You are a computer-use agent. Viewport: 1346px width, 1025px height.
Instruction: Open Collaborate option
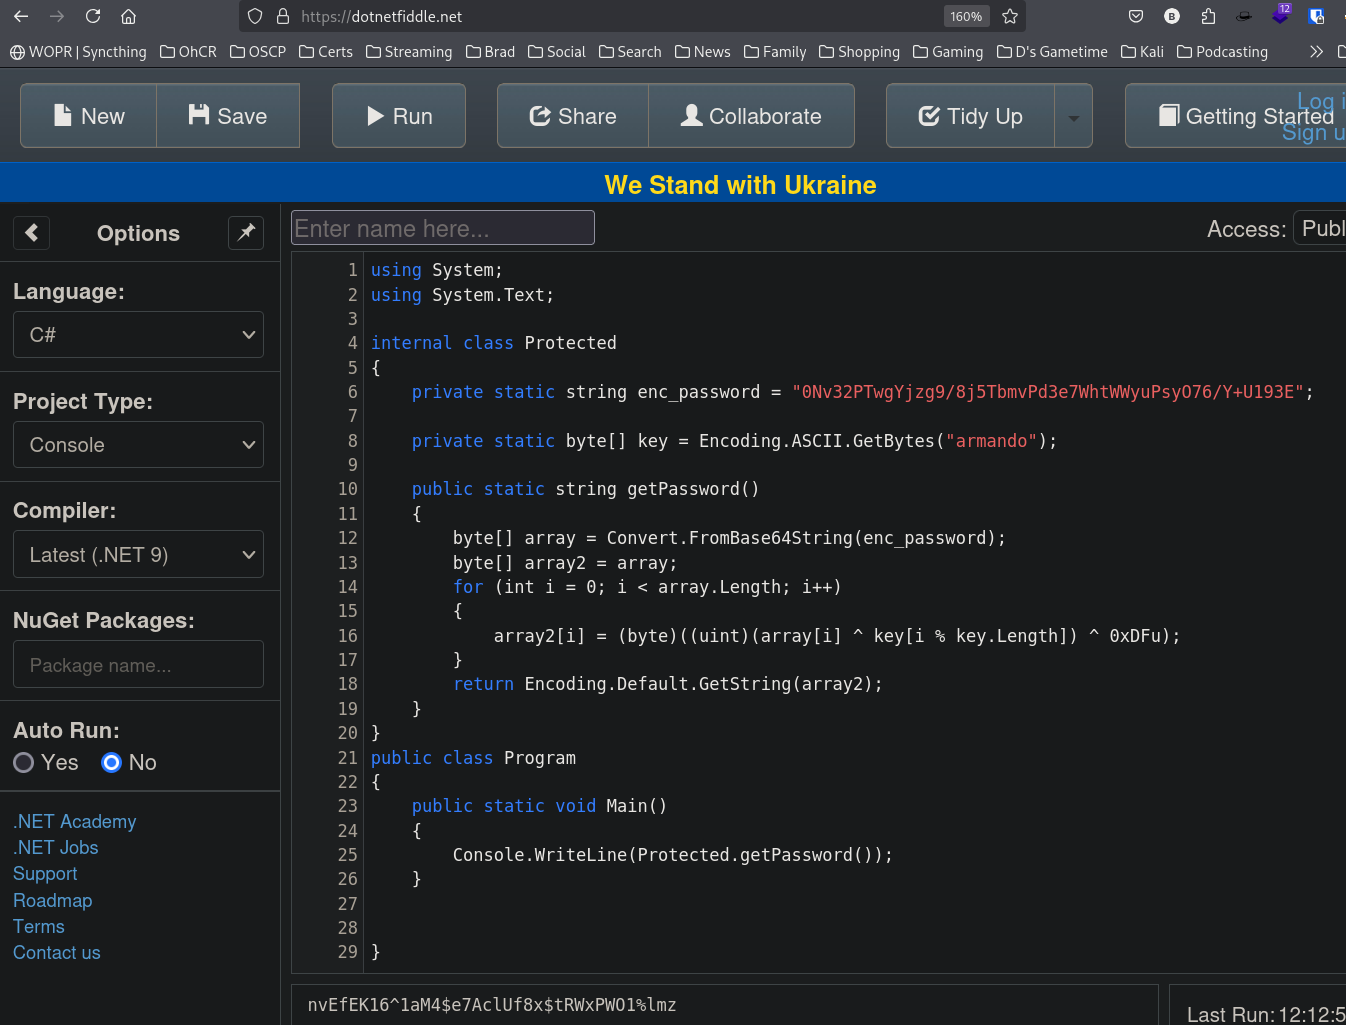(x=752, y=116)
